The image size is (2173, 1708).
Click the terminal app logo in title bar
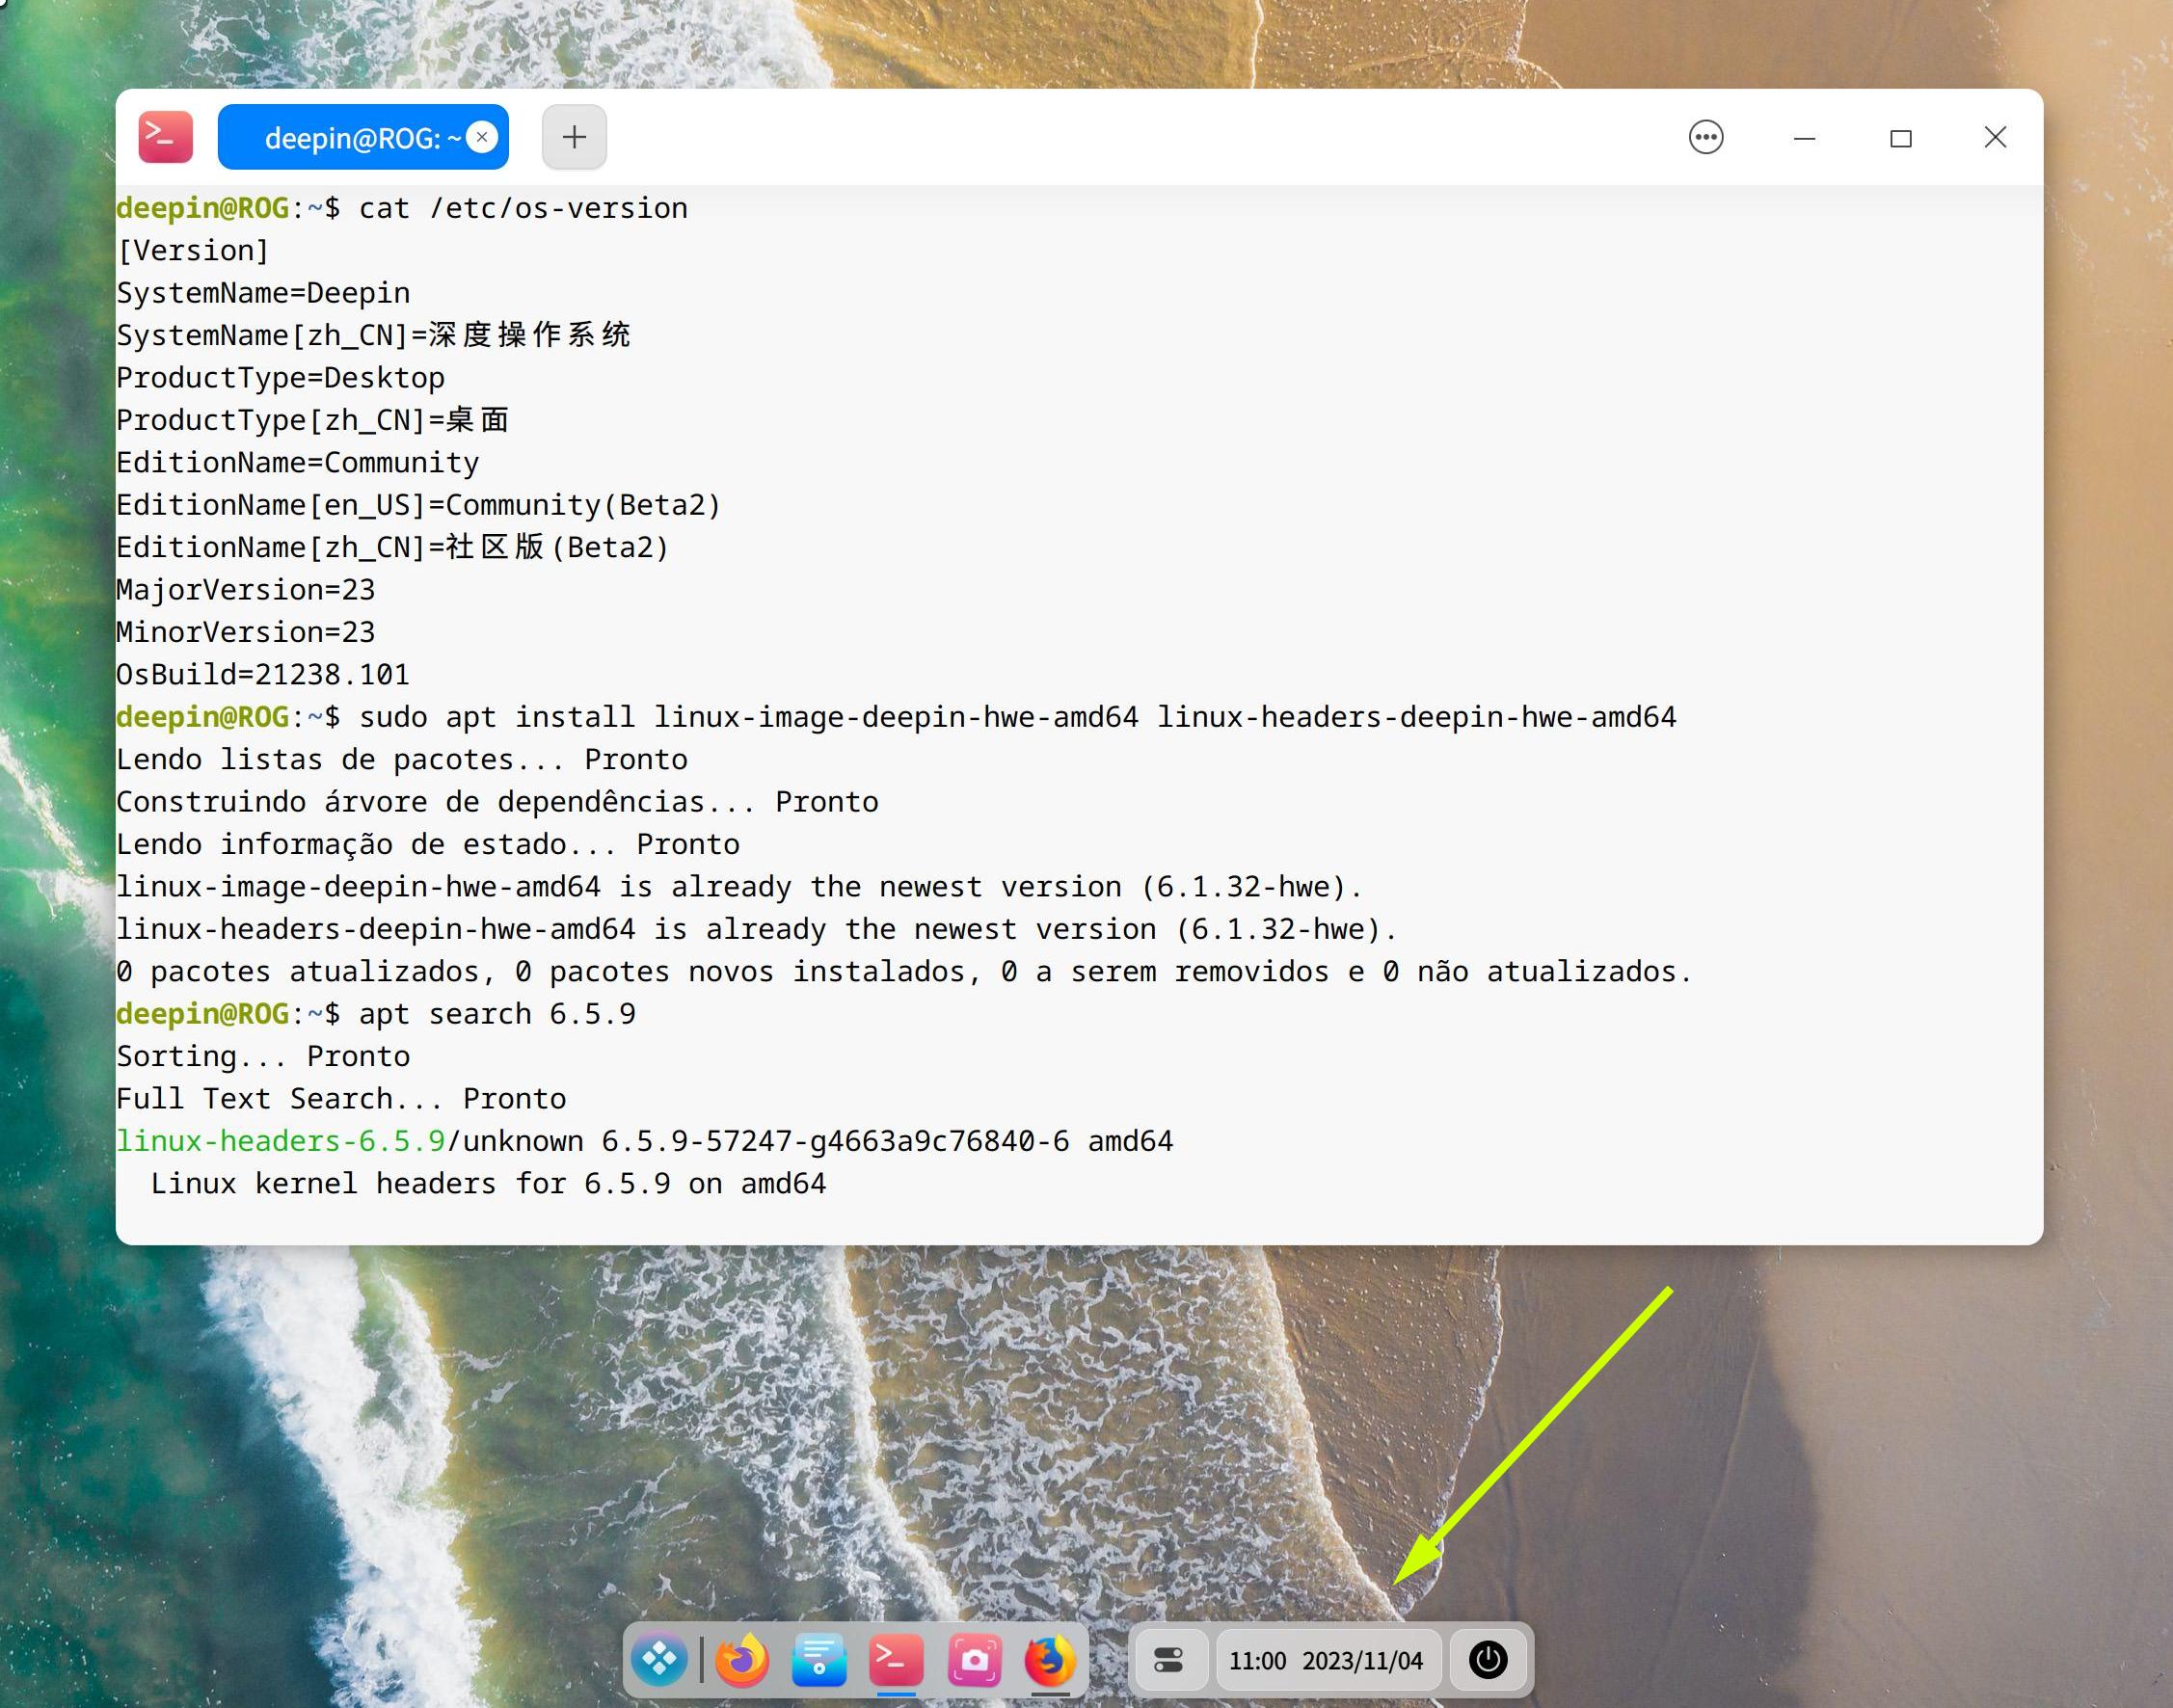click(165, 137)
